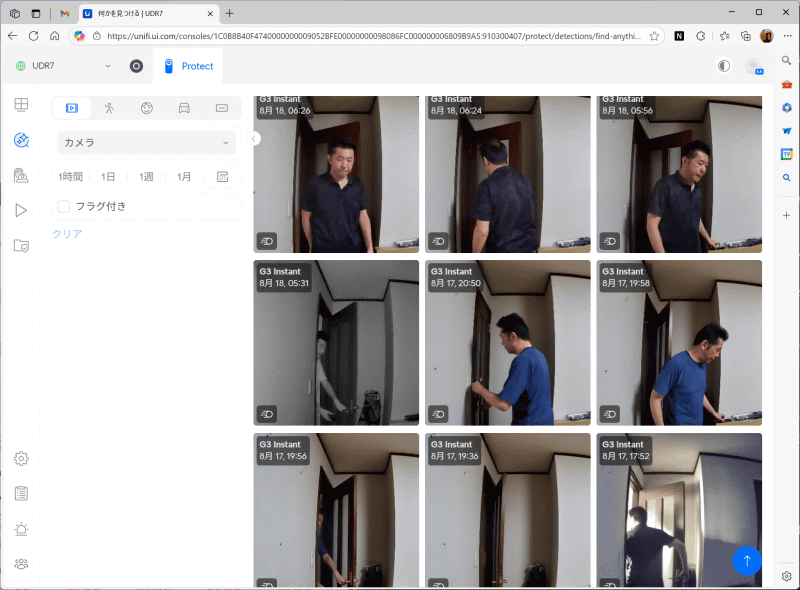Select the license plate detection filter icon
Viewport: 800px width, 590px height.
coord(222,107)
